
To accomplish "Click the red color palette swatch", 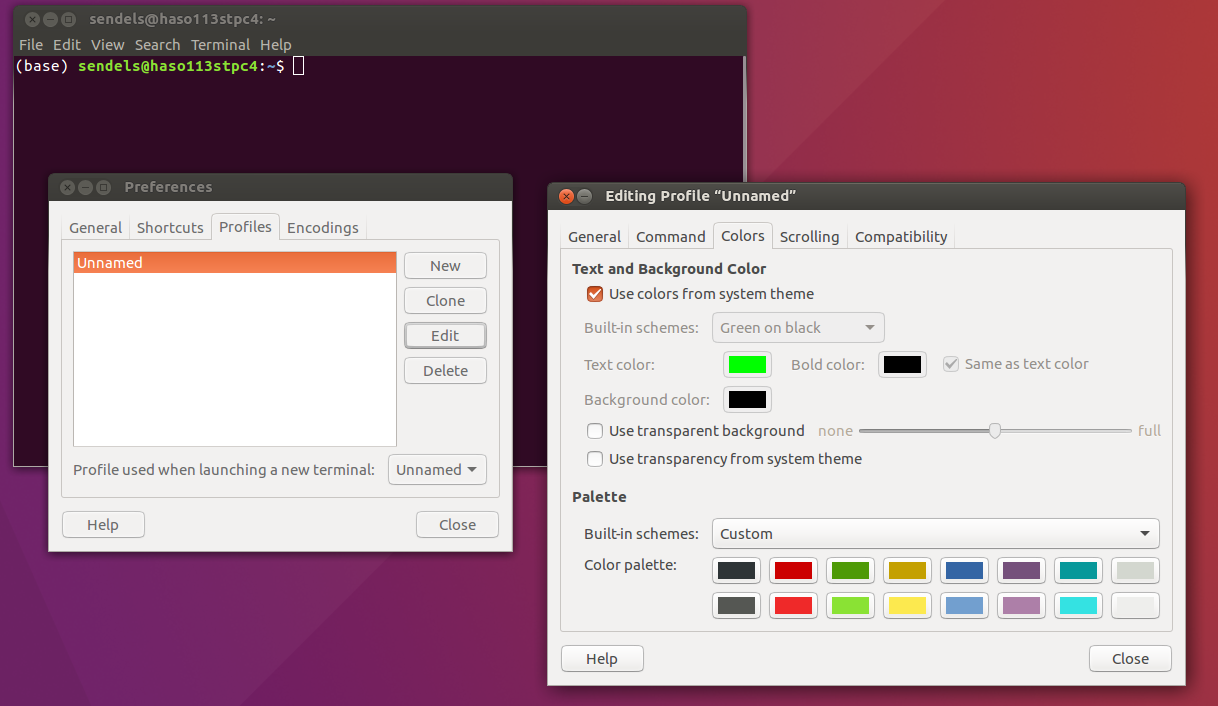I will [793, 571].
